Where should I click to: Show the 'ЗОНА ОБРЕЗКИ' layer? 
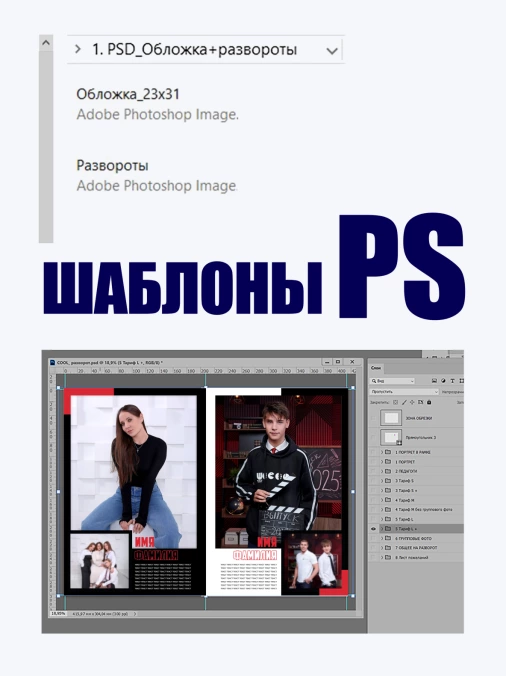(x=374, y=418)
